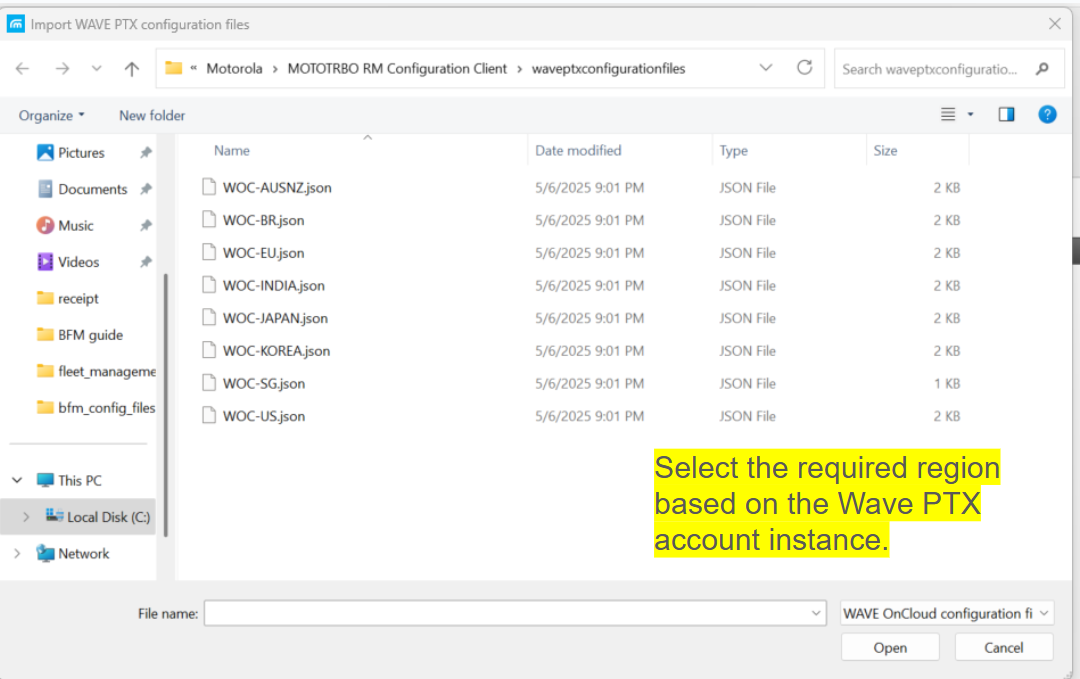Select the WOC-KOREA.json file
The height and width of the screenshot is (679, 1080).
276,351
